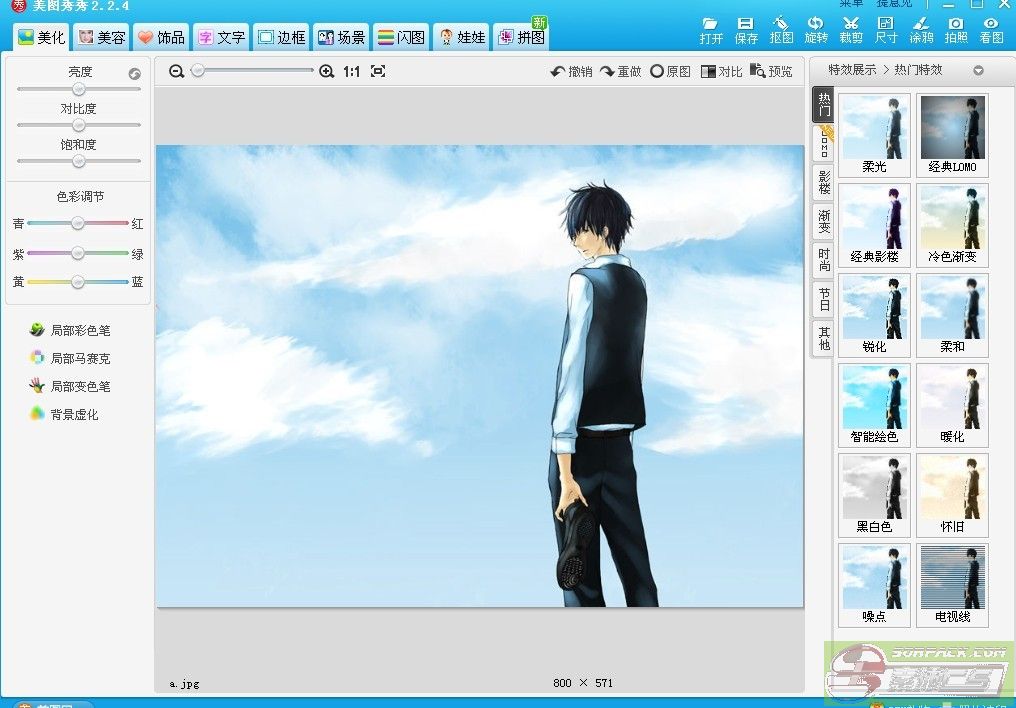Screen dimensions: 1016x708
Task: Click 重做 redo button
Action: coord(620,71)
